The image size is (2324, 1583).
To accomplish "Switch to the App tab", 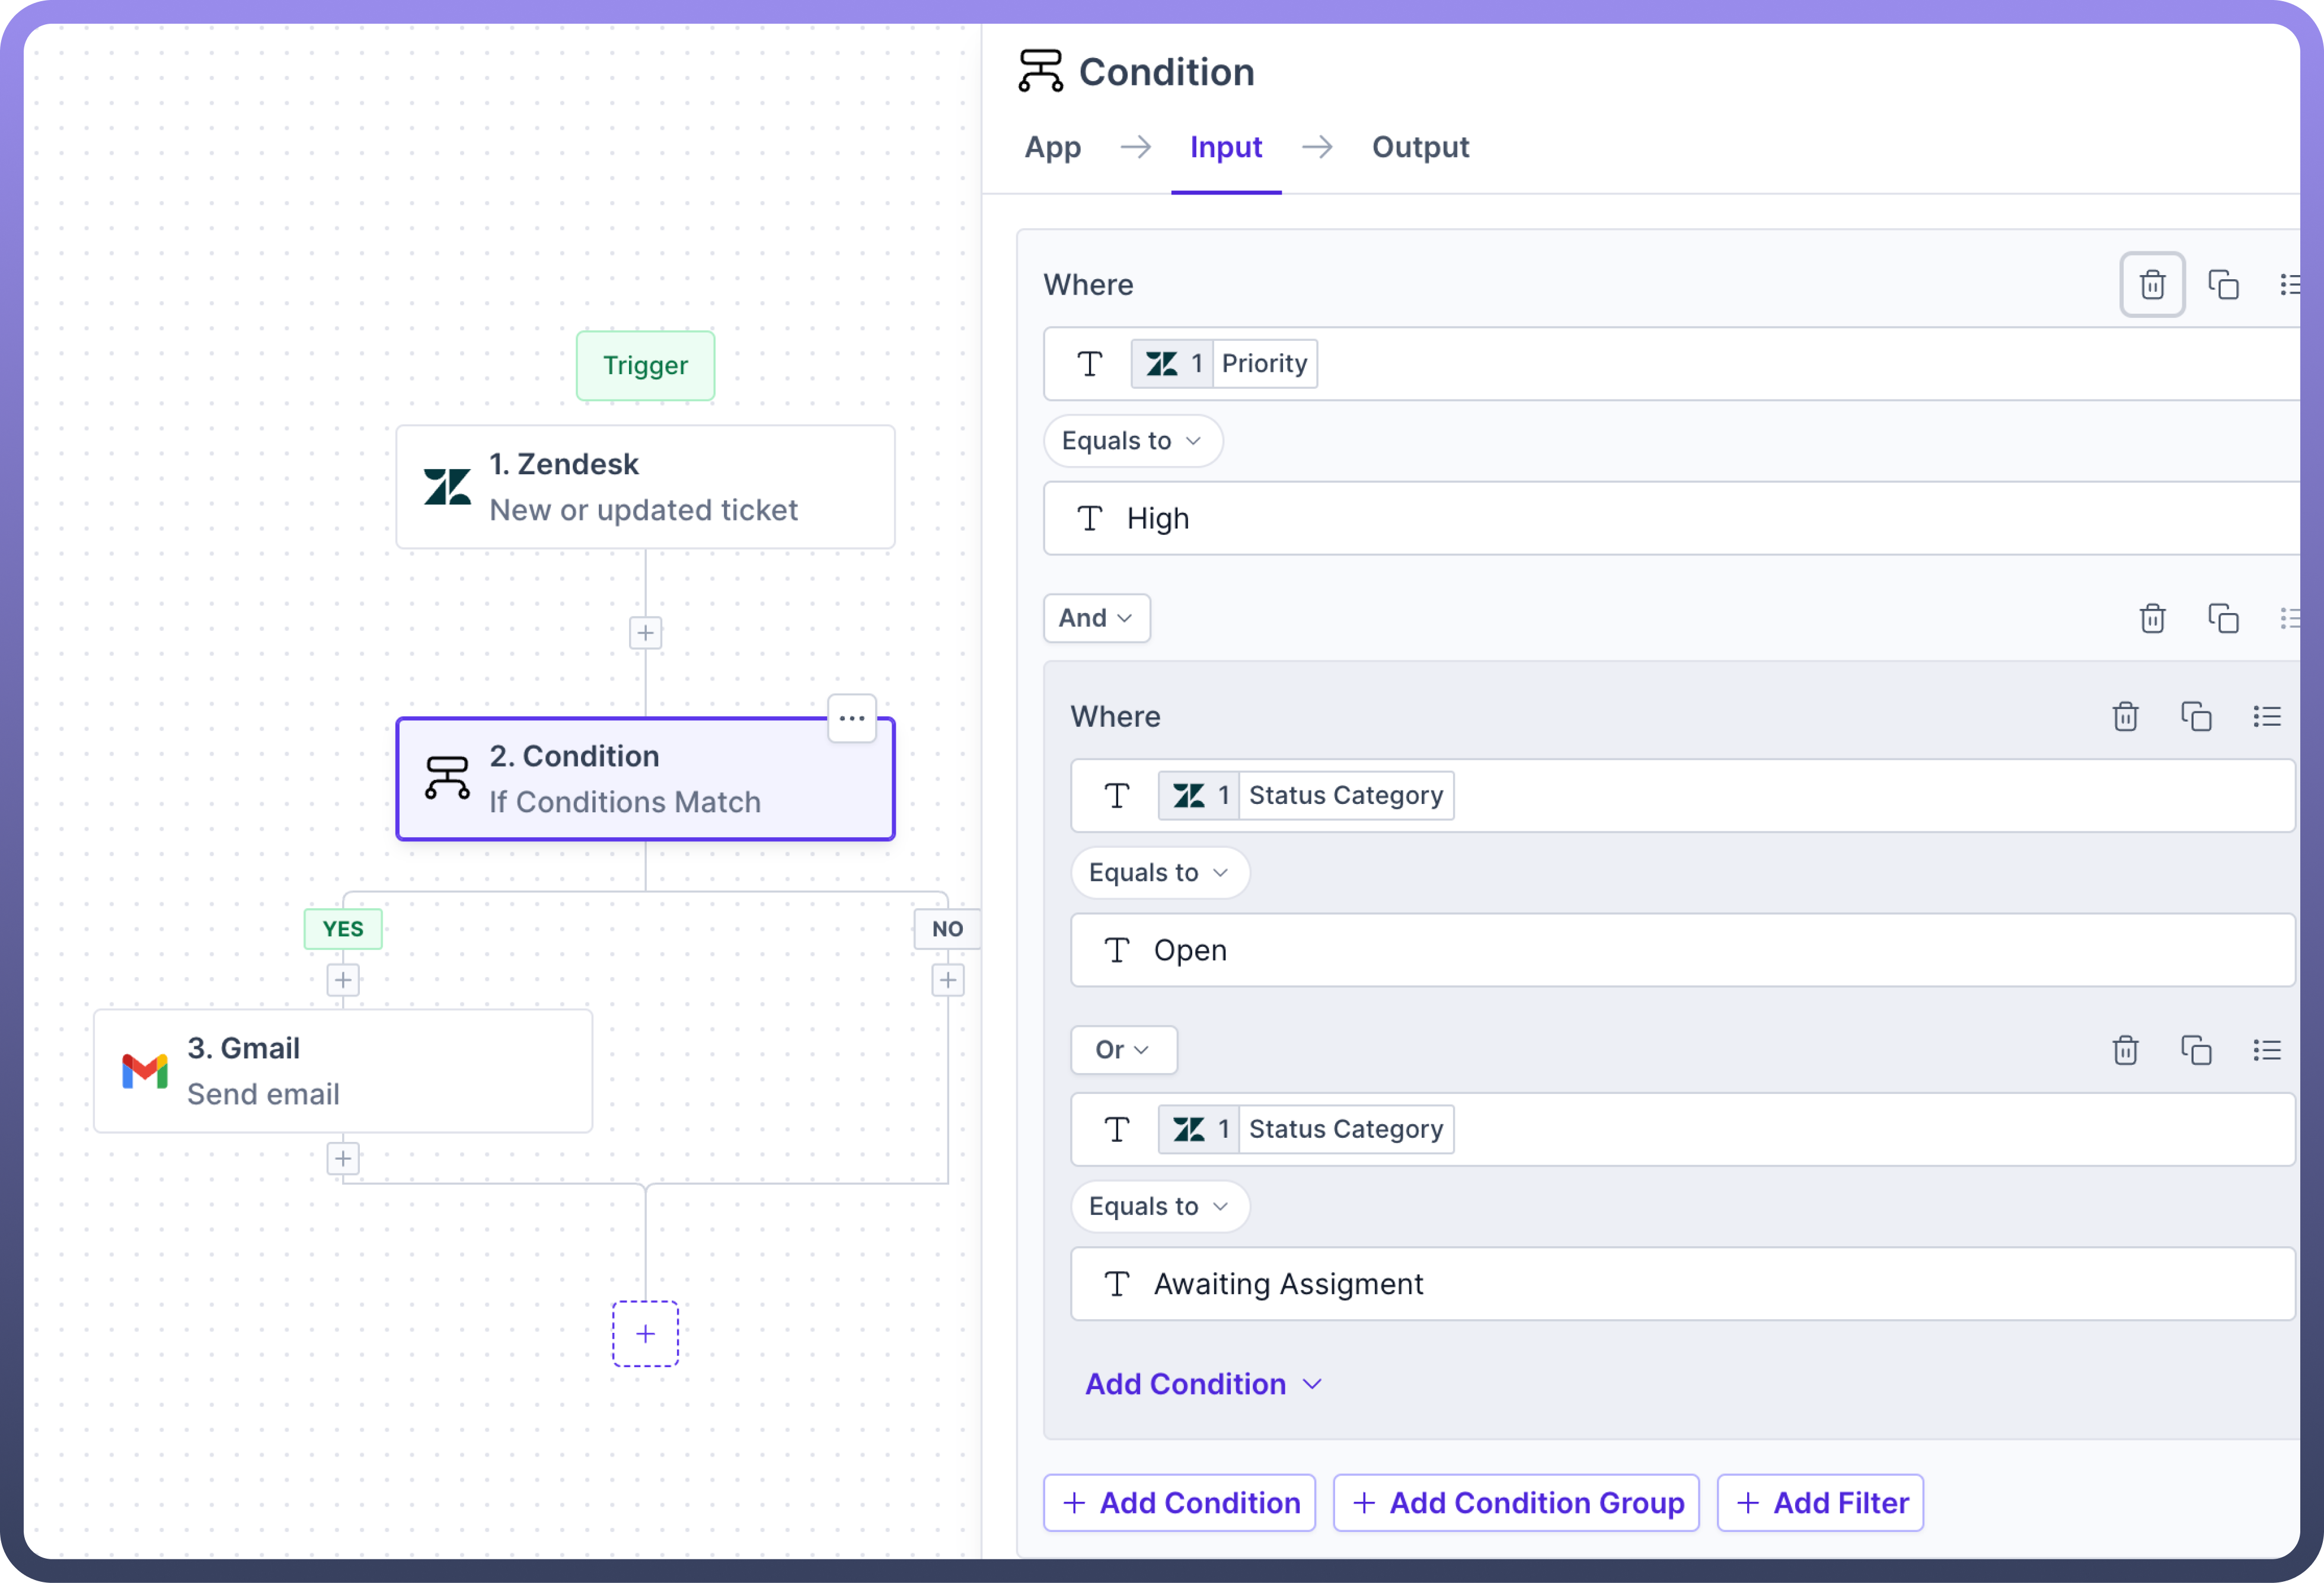I will coord(1052,147).
